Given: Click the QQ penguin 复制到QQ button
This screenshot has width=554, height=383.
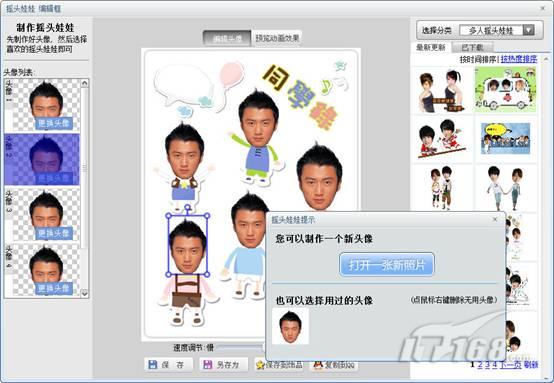Looking at the screenshot, I should pos(334,365).
